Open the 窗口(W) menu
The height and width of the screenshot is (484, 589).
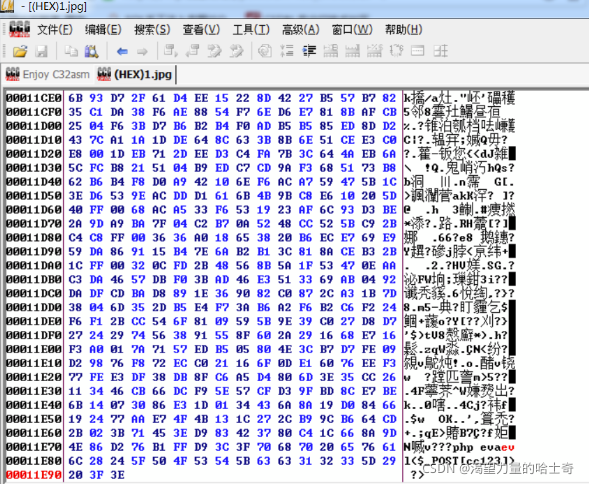click(x=352, y=30)
